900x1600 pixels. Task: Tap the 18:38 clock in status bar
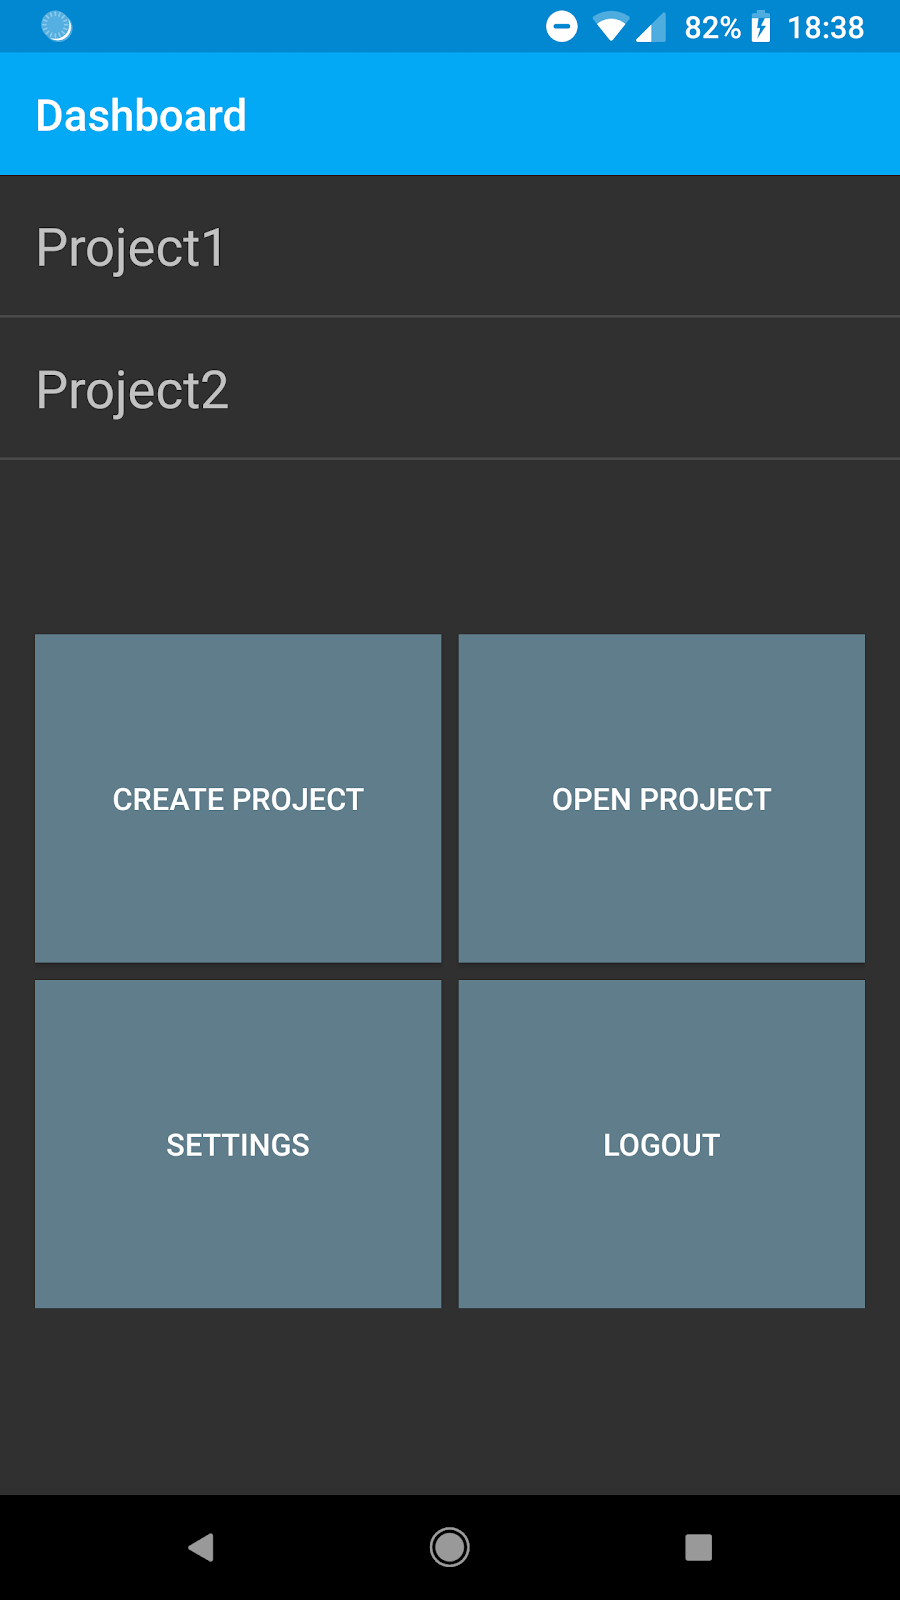point(825,28)
